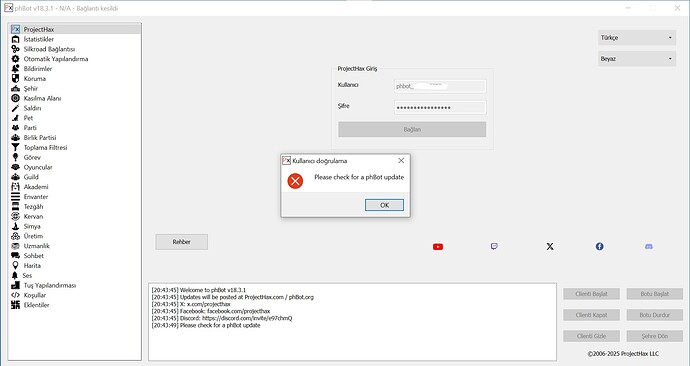Click log line about ProjectHax.com updates
Image resolution: width=690 pixels, height=366 pixels.
[232, 297]
